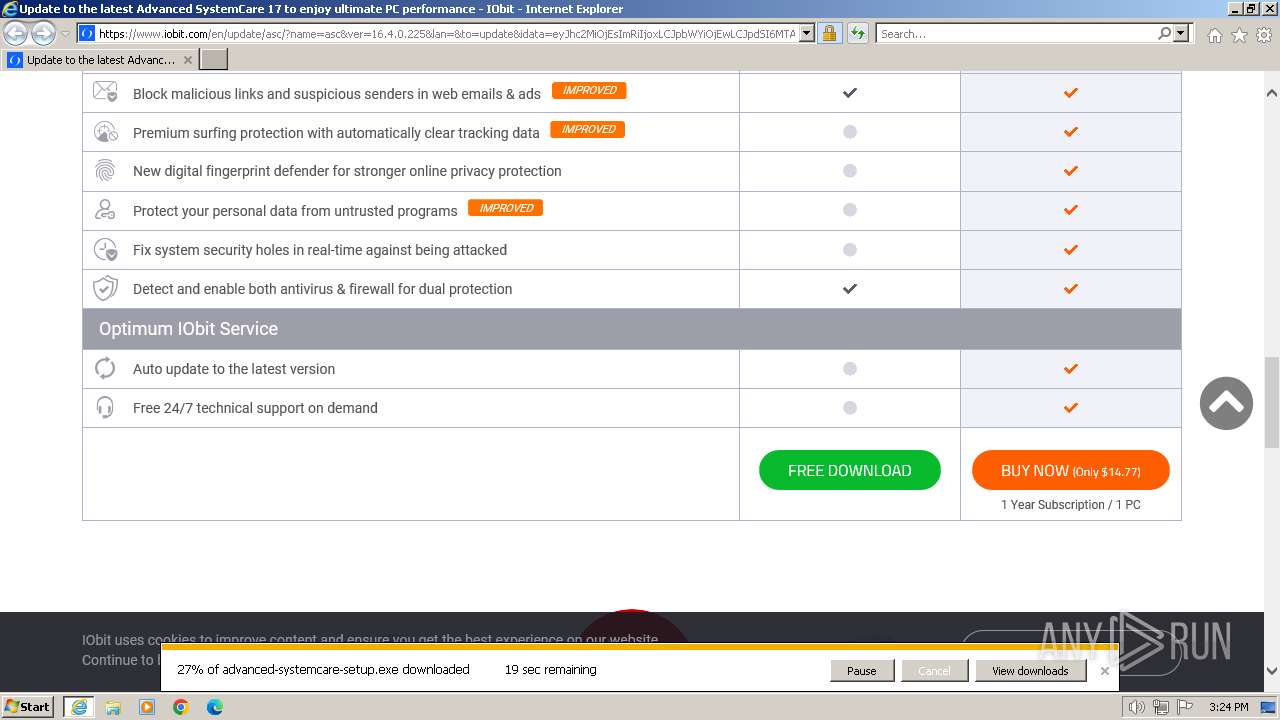Open the Windows Start menu
Viewport: 1280px width, 720px height.
[28, 706]
